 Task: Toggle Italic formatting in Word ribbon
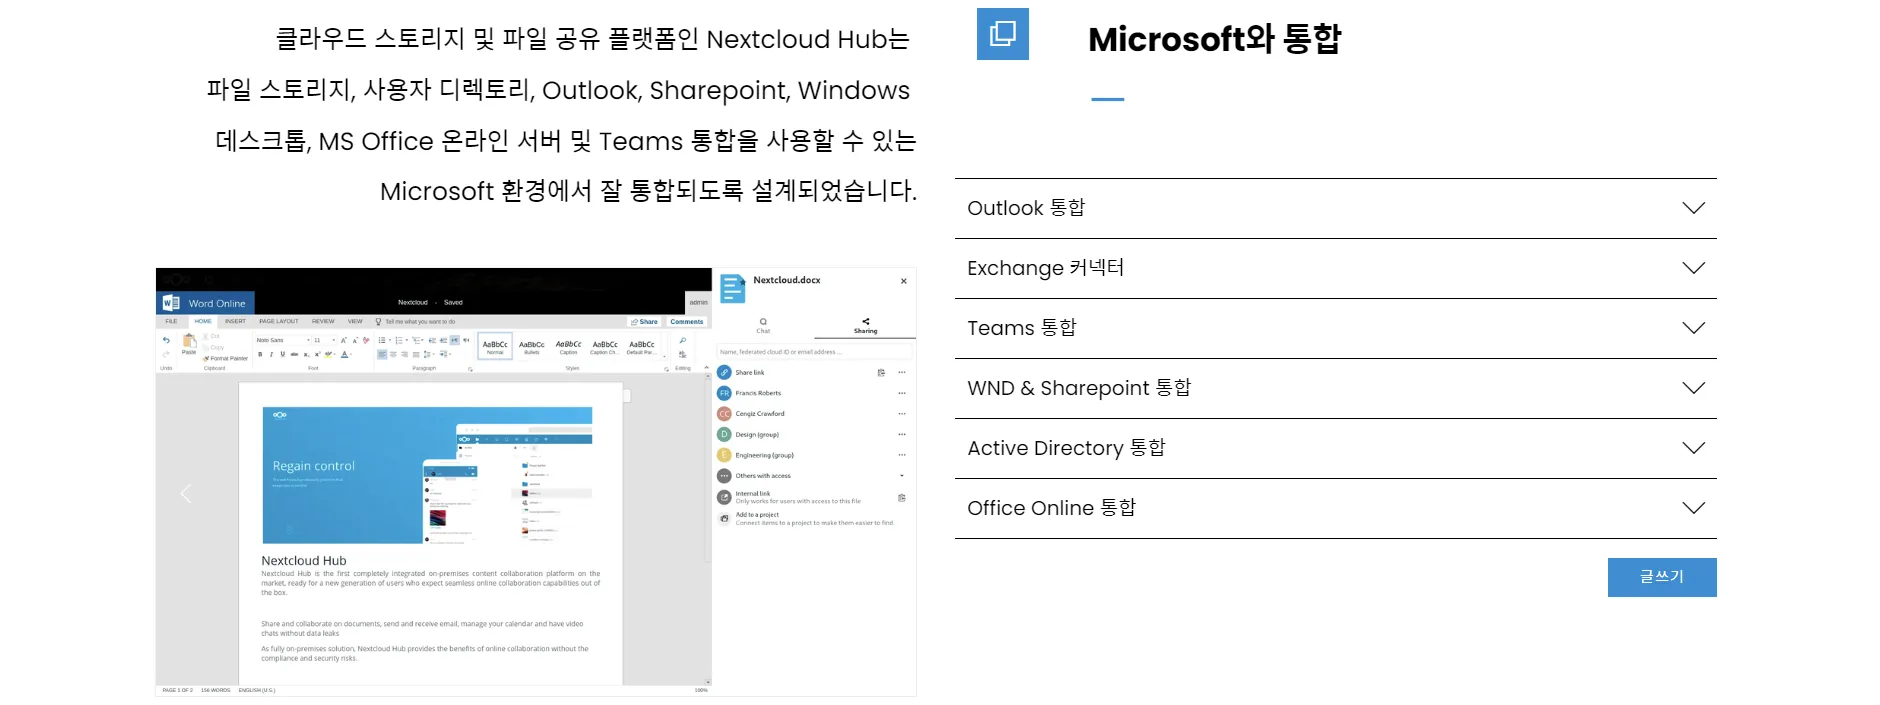tap(271, 354)
